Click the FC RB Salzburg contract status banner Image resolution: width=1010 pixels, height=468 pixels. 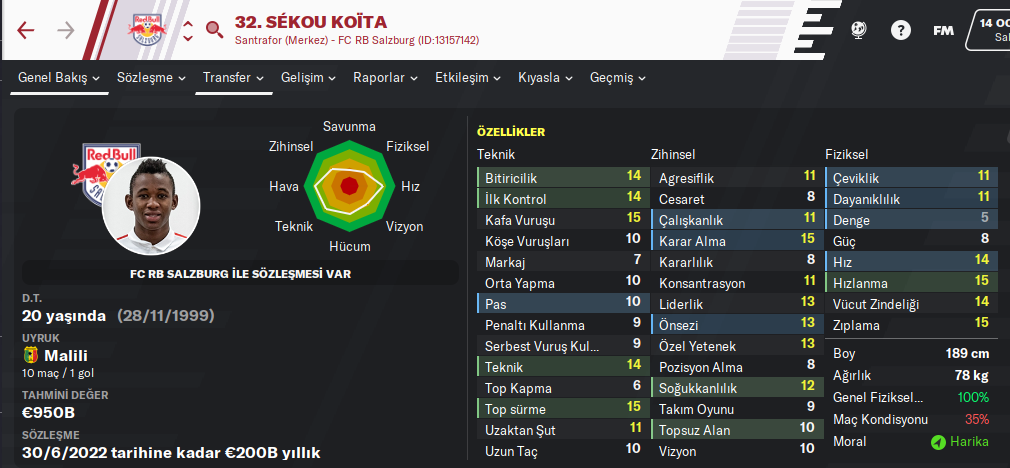click(240, 272)
